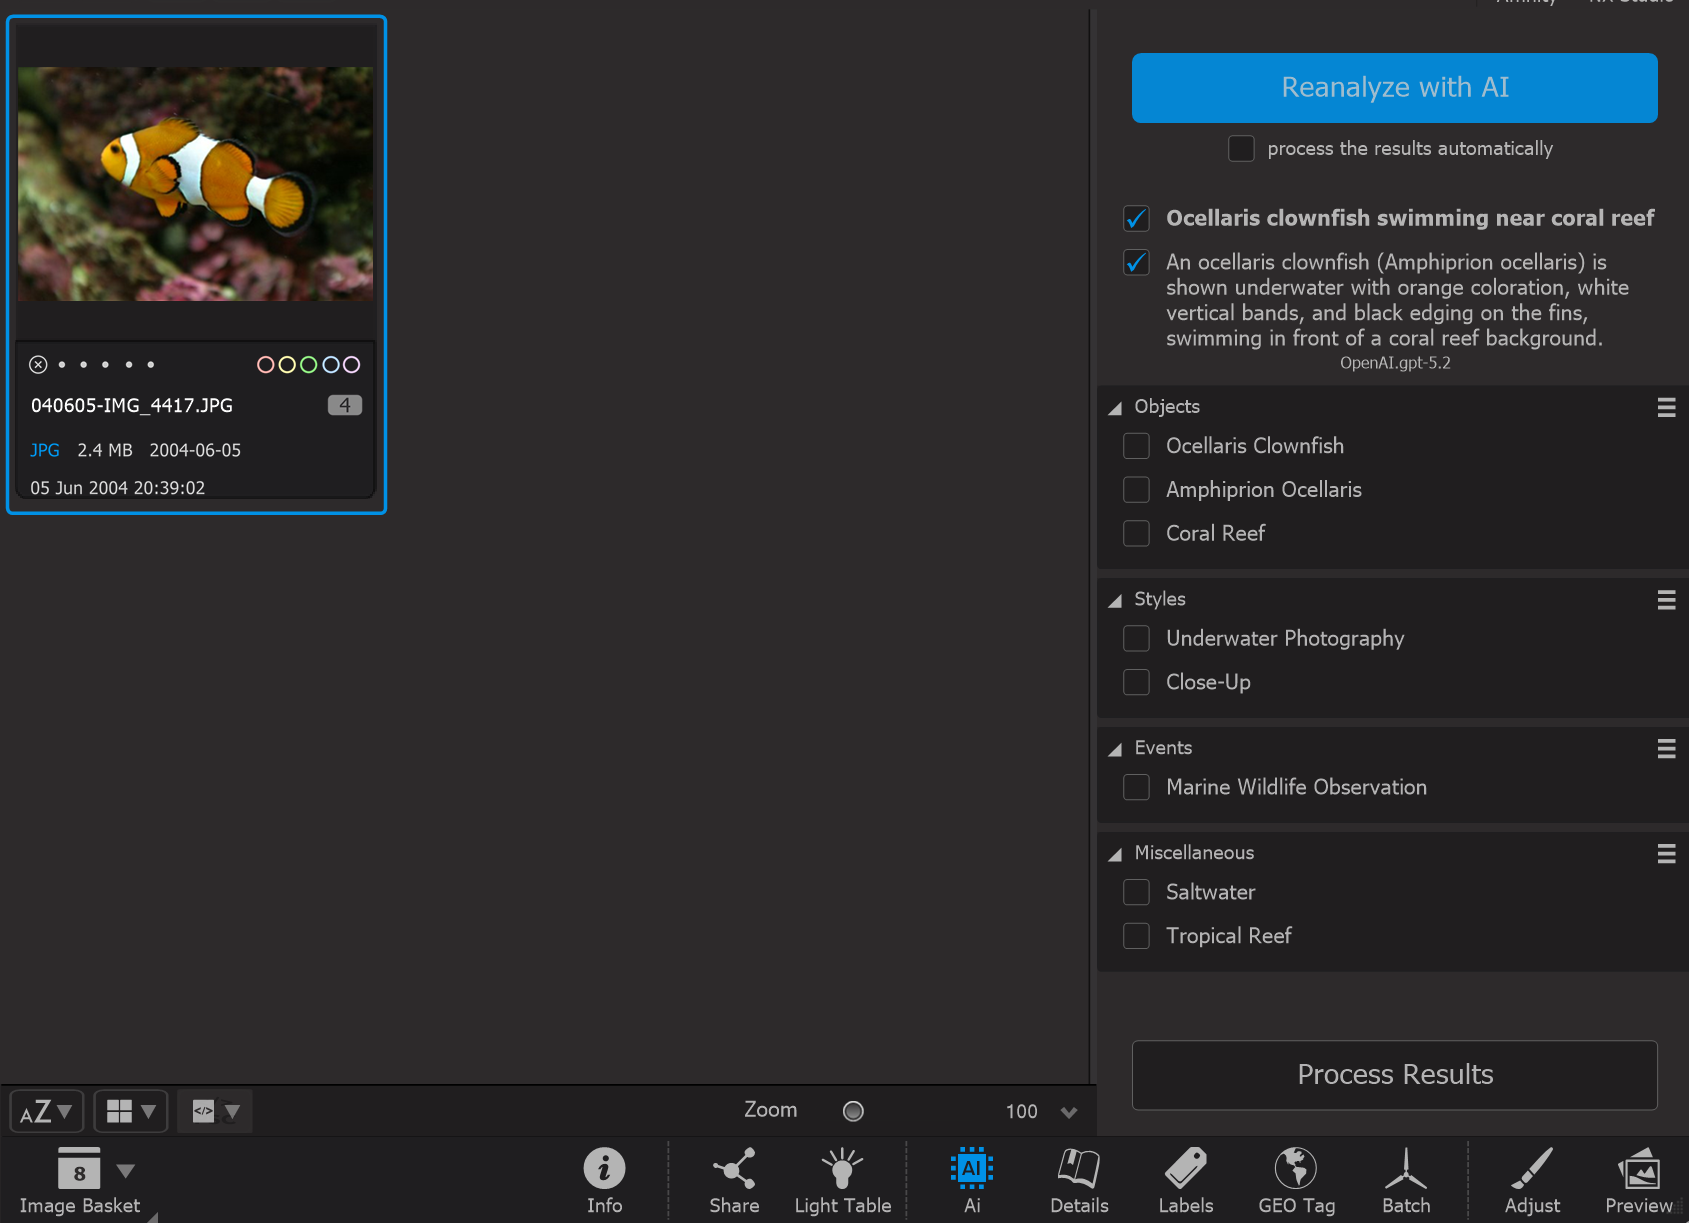Open the Info panel
Image resolution: width=1689 pixels, height=1223 pixels.
point(604,1180)
